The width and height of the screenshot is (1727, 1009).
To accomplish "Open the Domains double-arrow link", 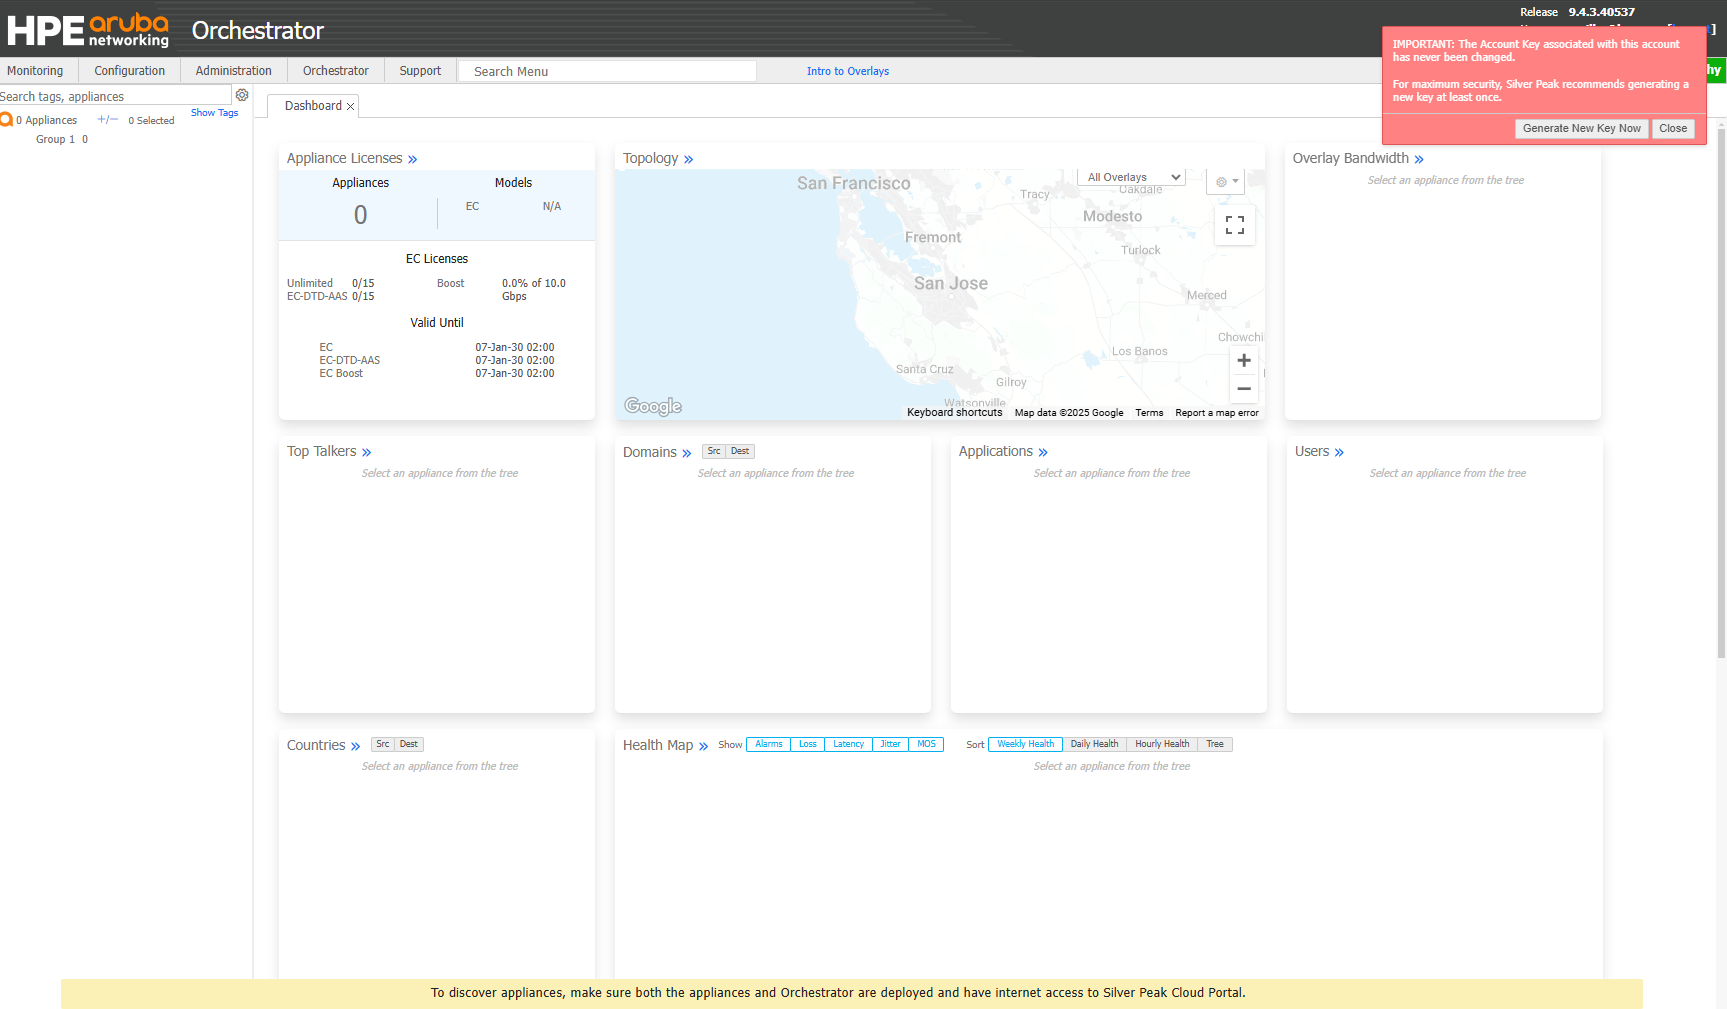I will click(x=686, y=453).
